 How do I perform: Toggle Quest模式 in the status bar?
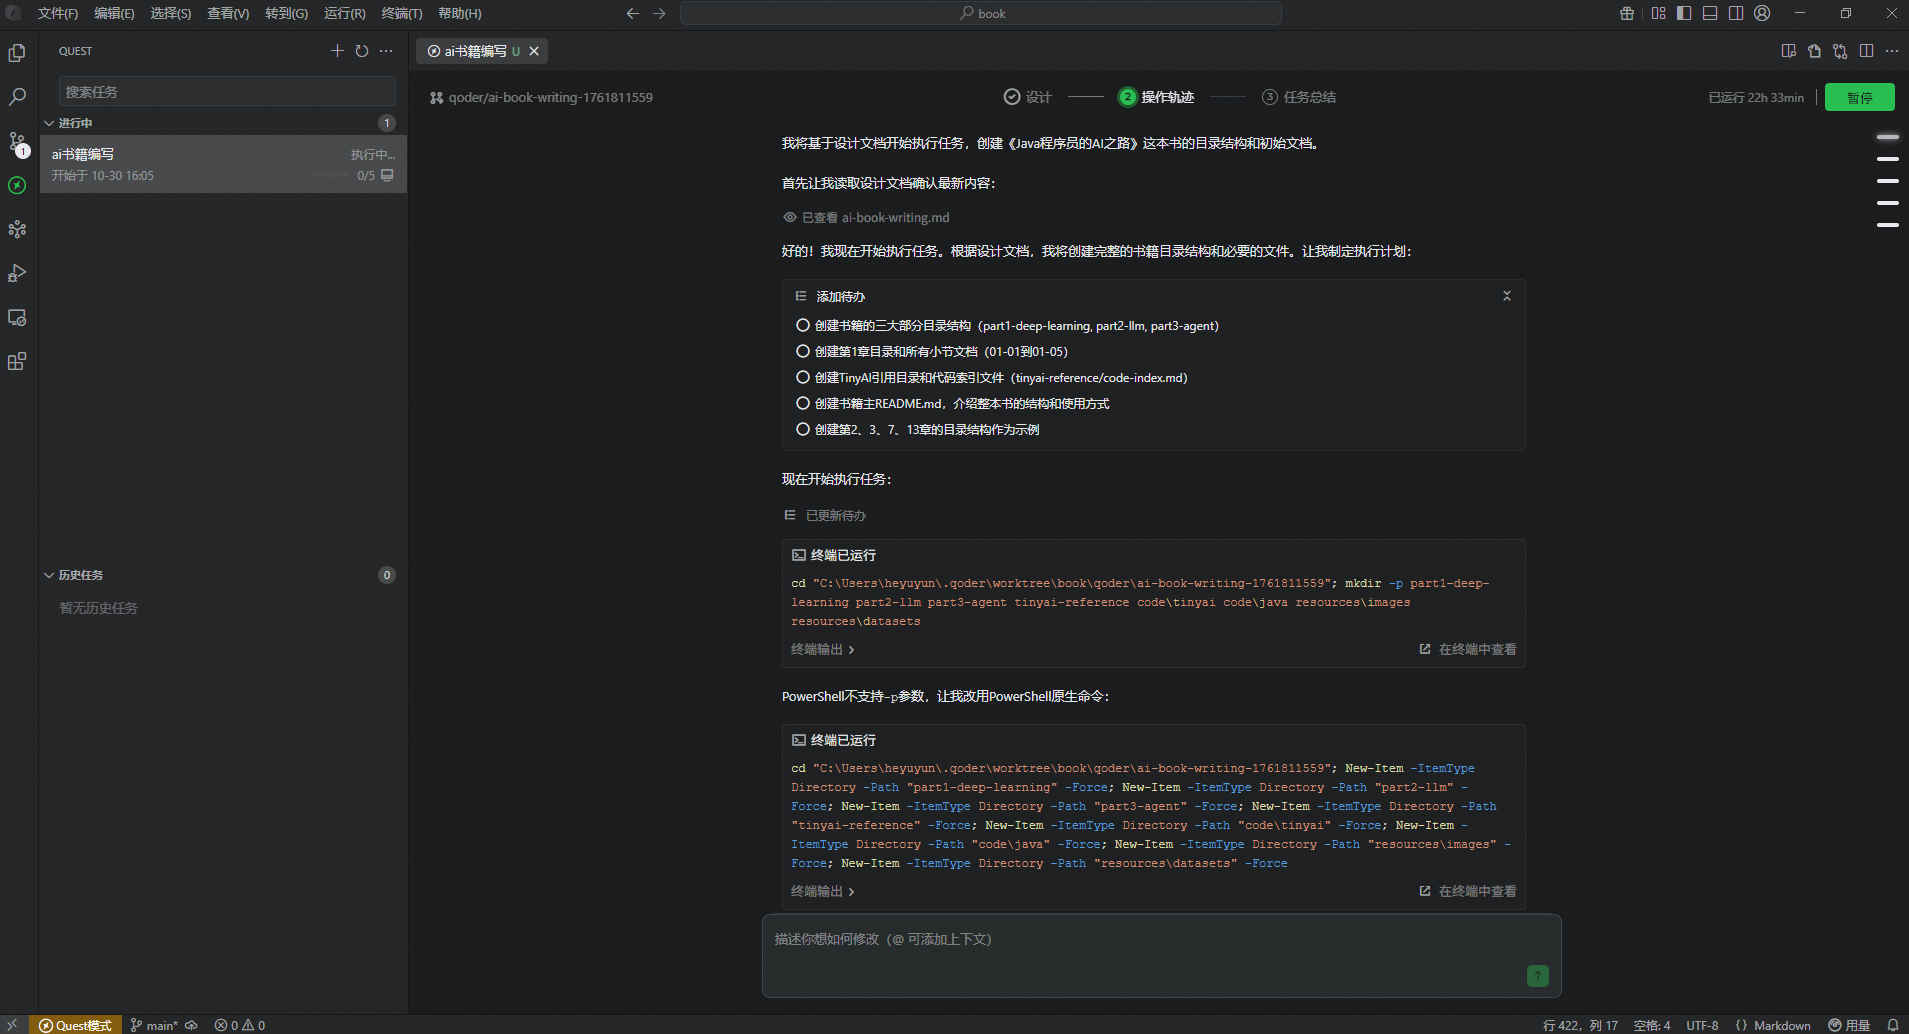[x=75, y=1025]
